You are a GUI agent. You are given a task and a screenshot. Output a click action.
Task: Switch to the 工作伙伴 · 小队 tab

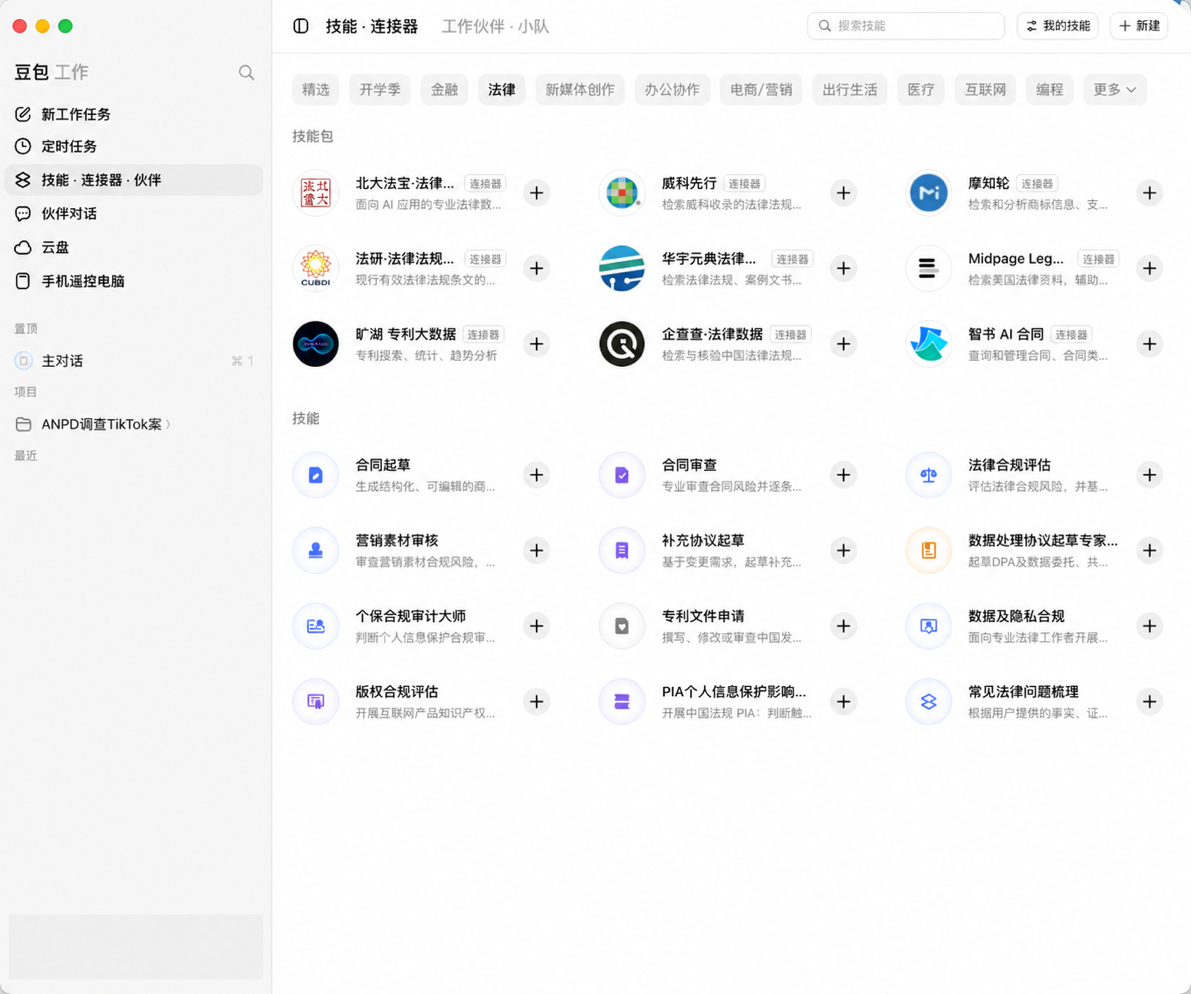point(495,27)
